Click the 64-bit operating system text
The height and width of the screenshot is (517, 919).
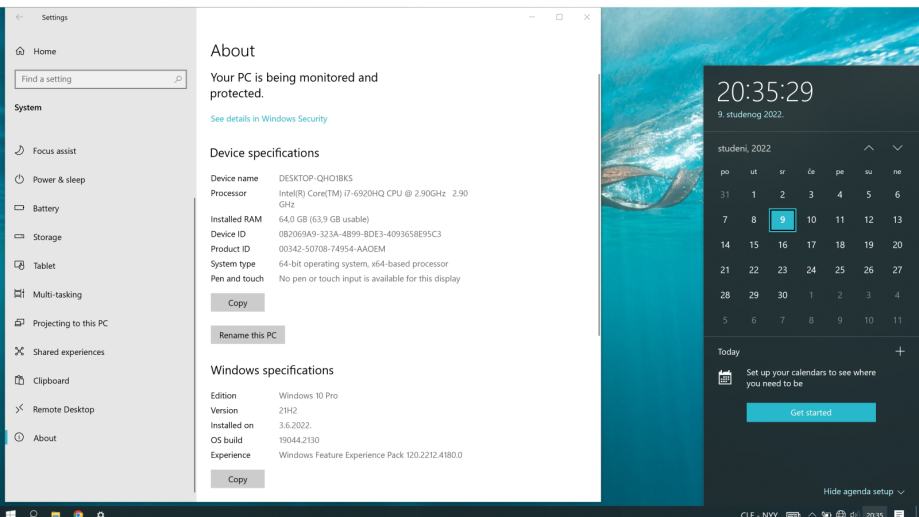(363, 264)
